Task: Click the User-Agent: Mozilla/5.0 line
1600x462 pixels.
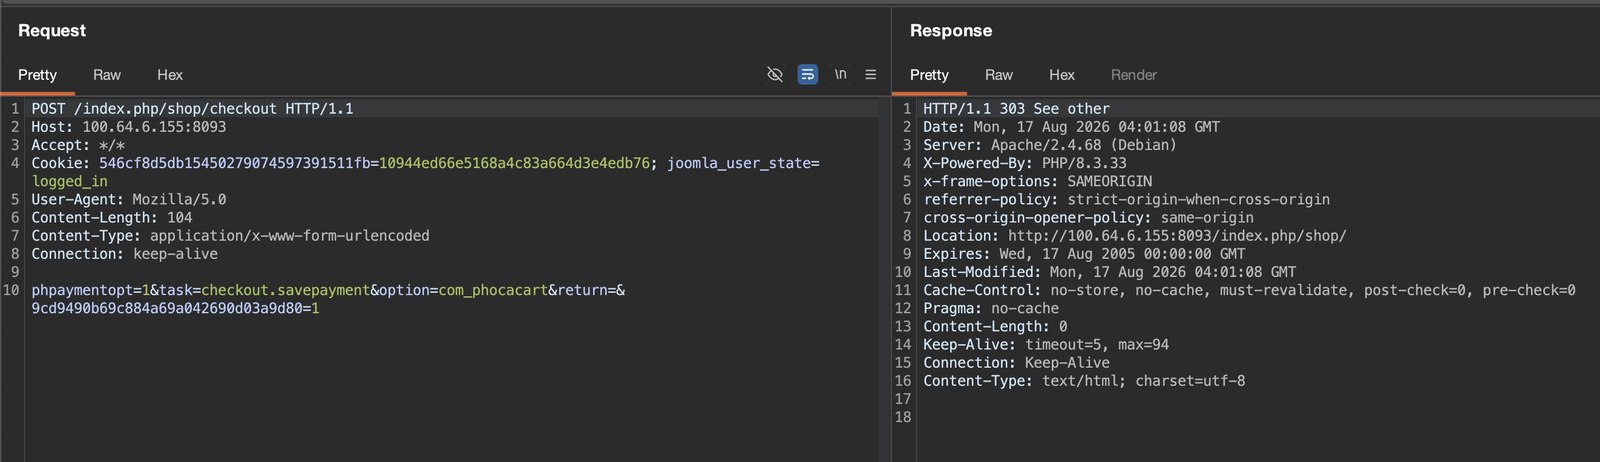Action: (129, 199)
